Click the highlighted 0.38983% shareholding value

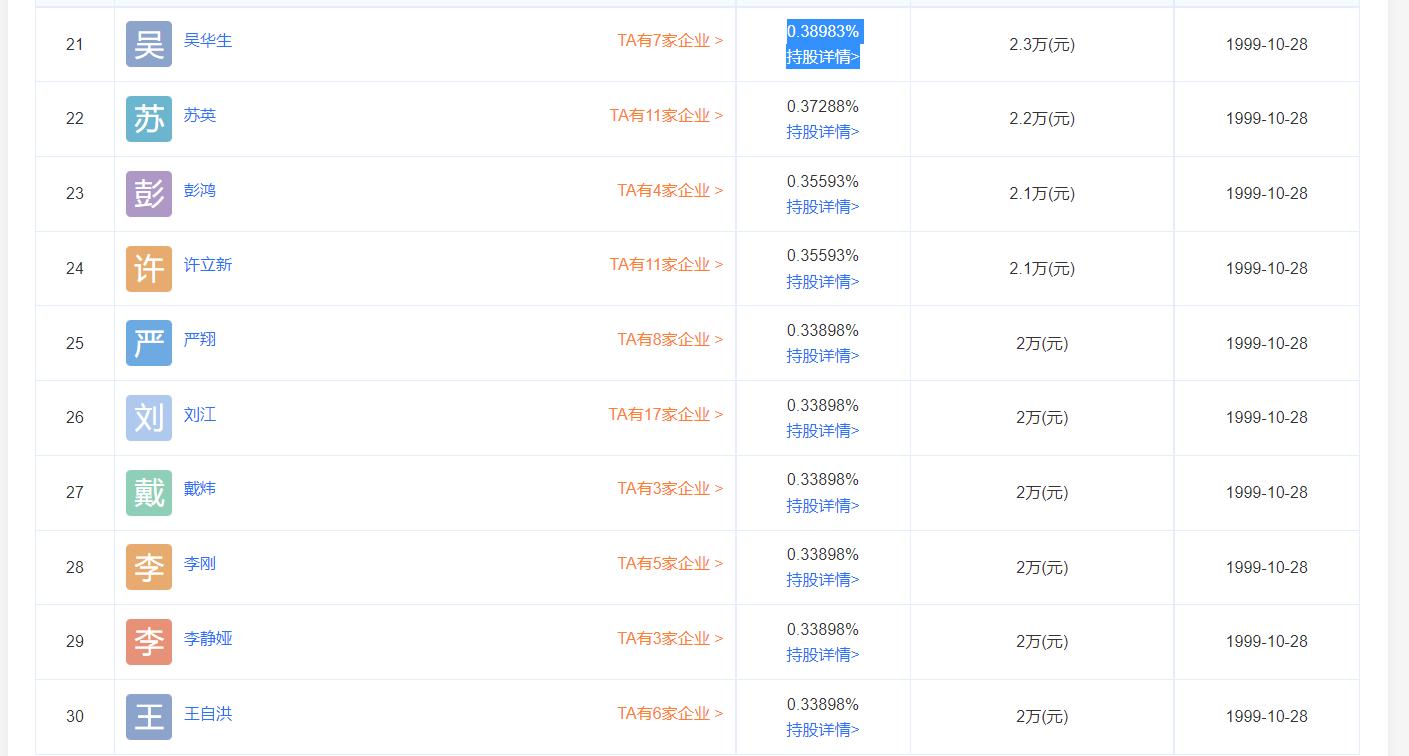tap(823, 31)
